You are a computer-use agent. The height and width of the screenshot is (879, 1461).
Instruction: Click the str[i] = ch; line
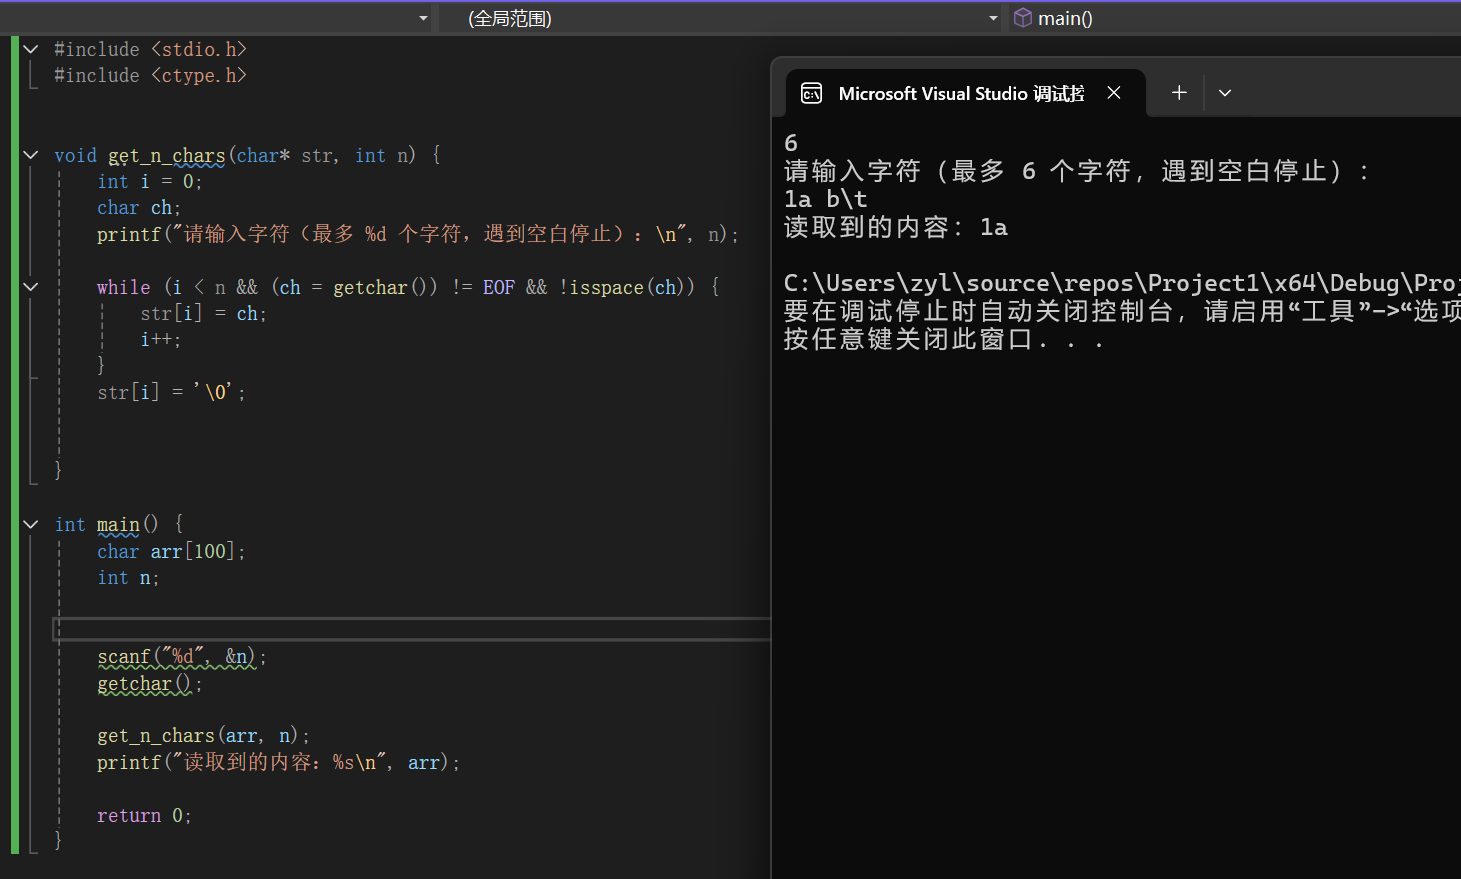point(204,313)
